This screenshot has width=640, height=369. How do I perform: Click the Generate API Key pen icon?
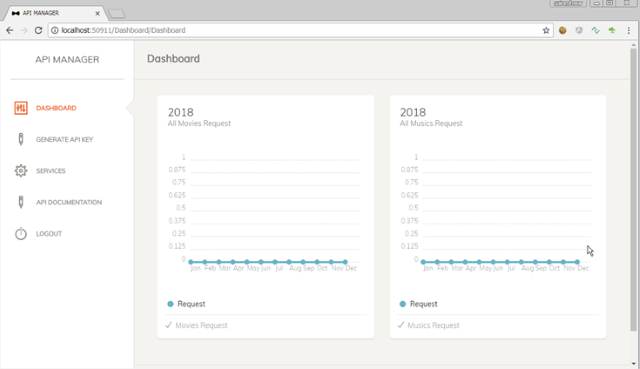(21, 139)
